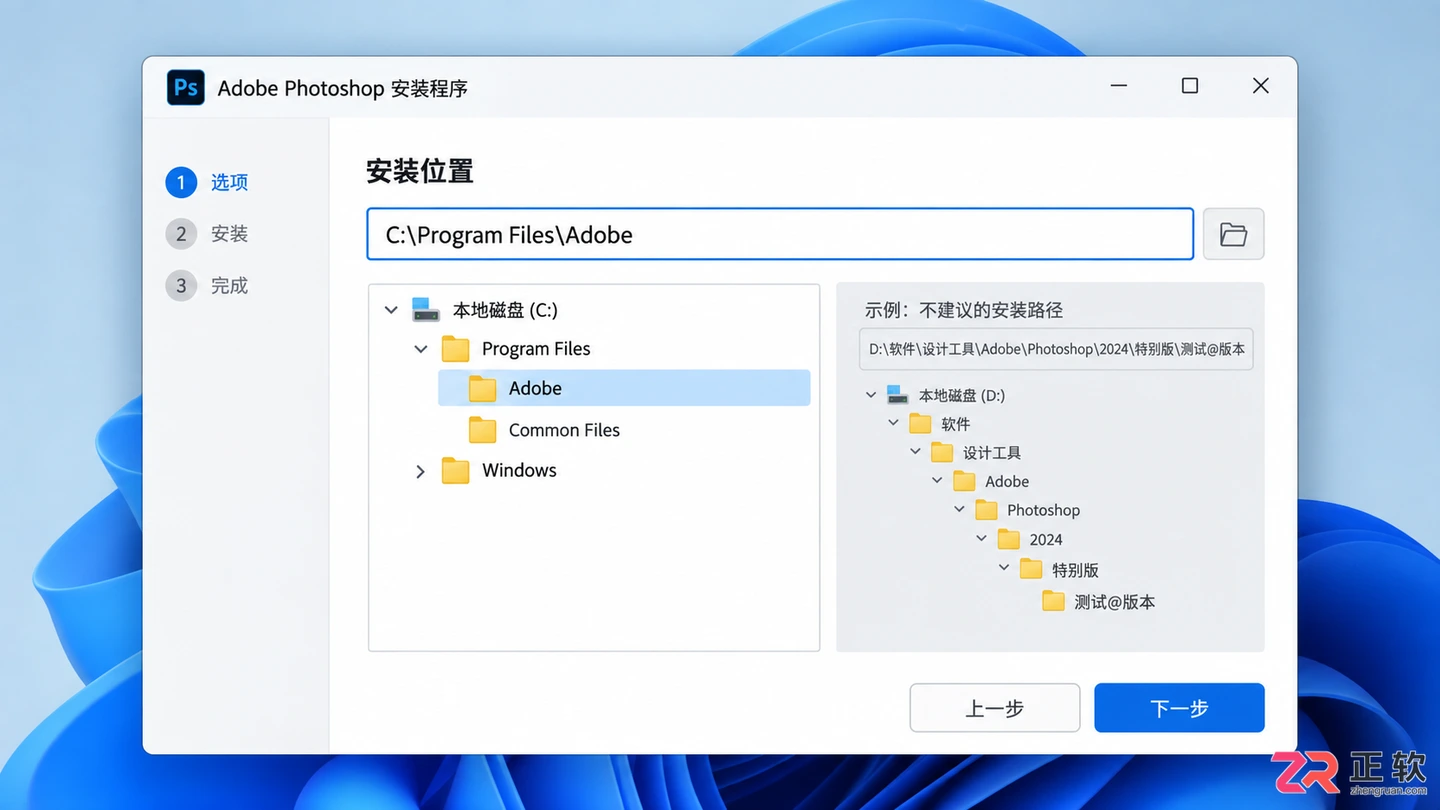Go to step 3 完成
This screenshot has height=810, width=1440.
tap(207, 286)
